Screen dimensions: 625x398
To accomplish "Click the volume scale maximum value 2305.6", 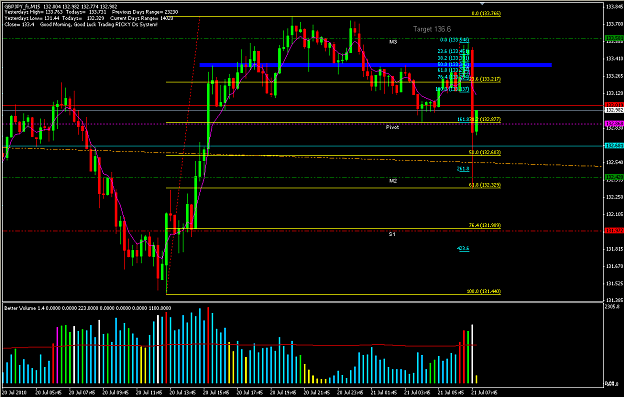I will (611, 307).
